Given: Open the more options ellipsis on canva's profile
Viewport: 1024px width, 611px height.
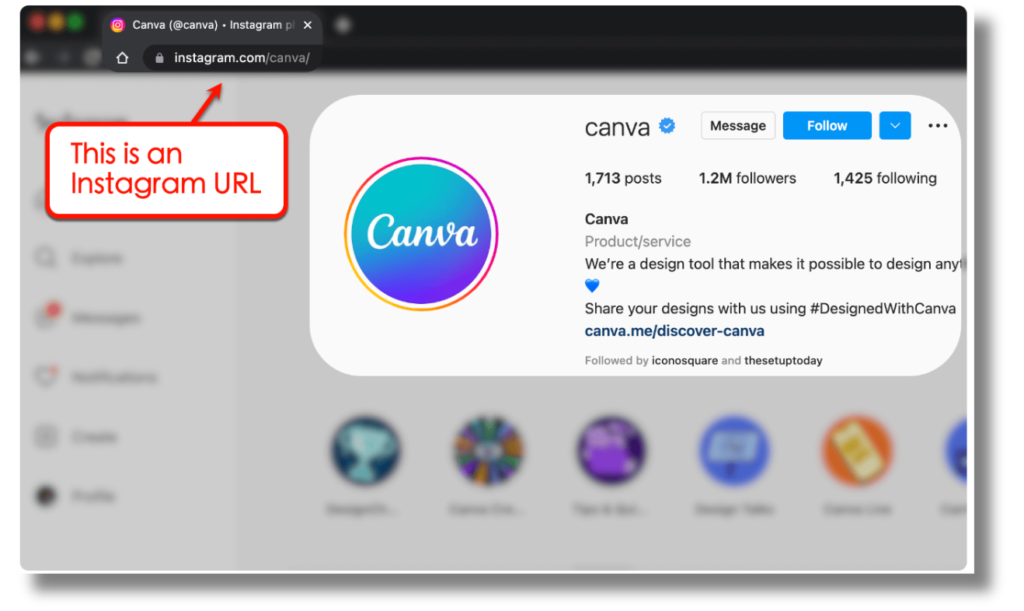Looking at the screenshot, I should point(937,124).
